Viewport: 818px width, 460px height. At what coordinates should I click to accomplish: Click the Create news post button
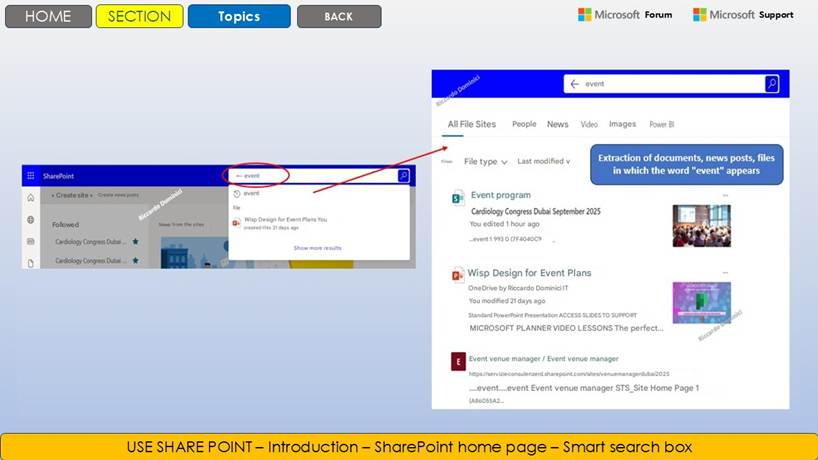[118, 195]
